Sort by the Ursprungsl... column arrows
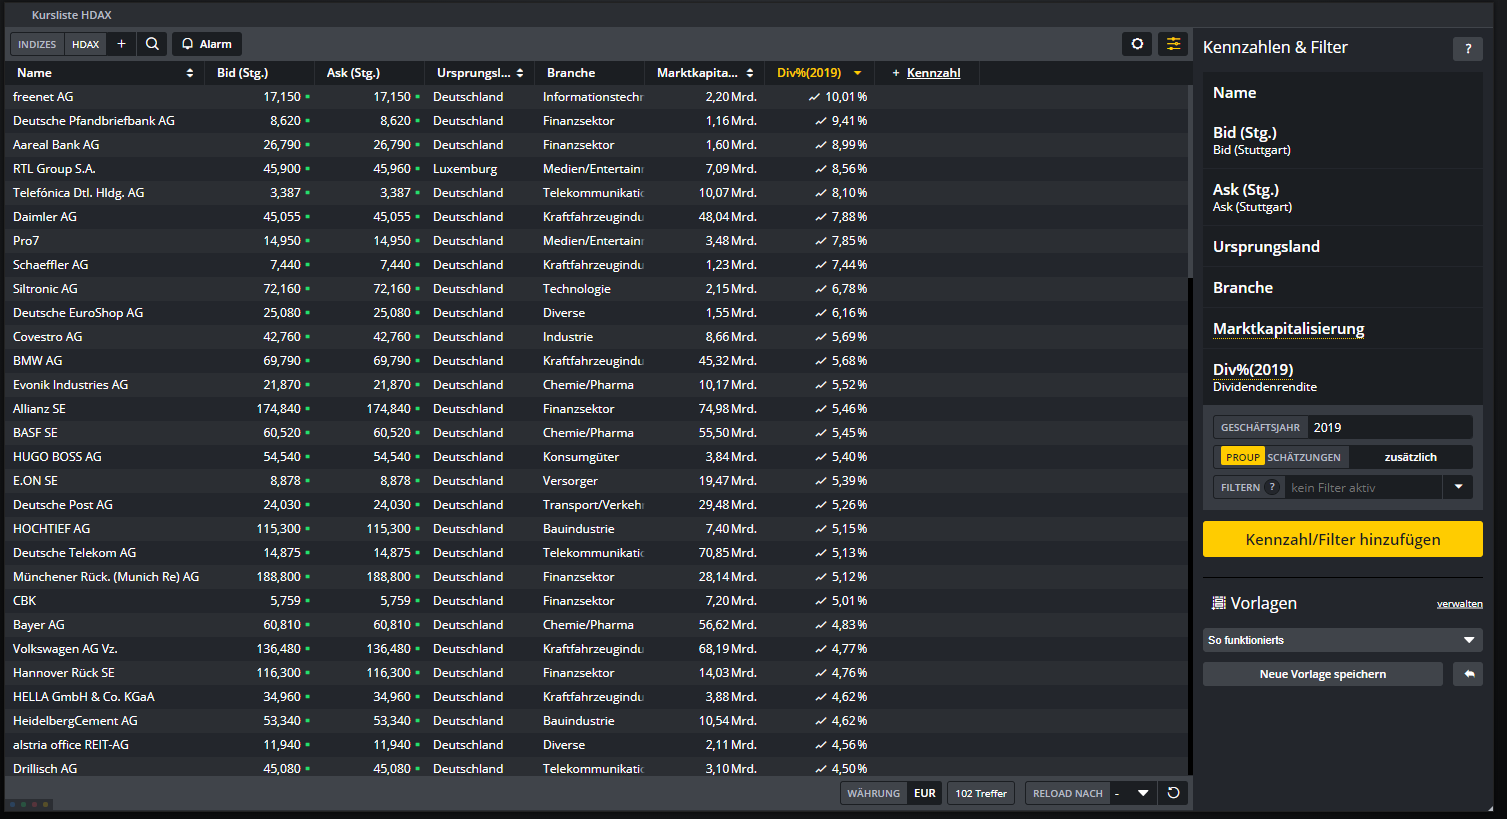Screen dimensions: 1507x819 [x=520, y=73]
